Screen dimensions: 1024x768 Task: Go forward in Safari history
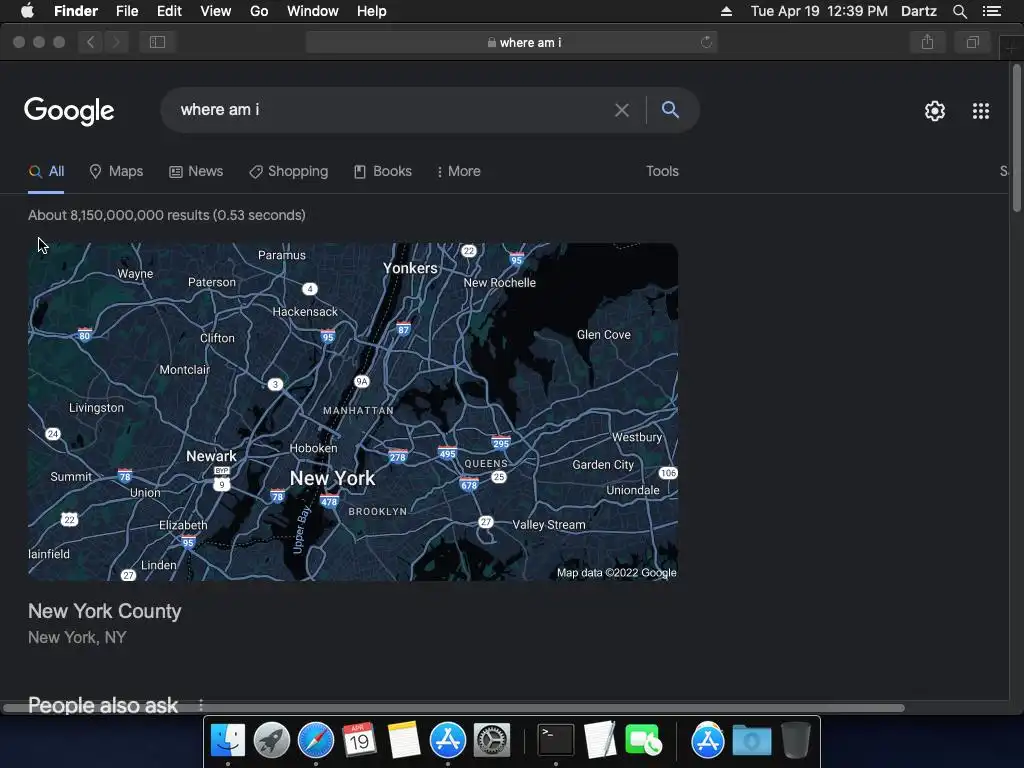point(116,42)
